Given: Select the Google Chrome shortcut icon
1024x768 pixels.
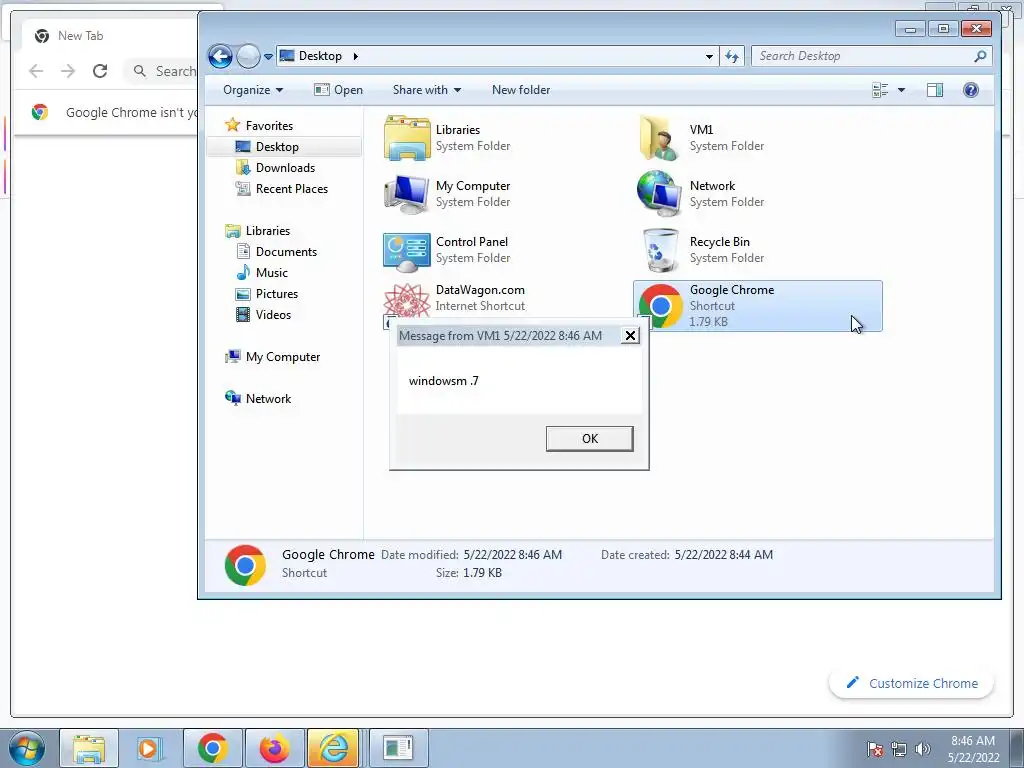Looking at the screenshot, I should [661, 306].
